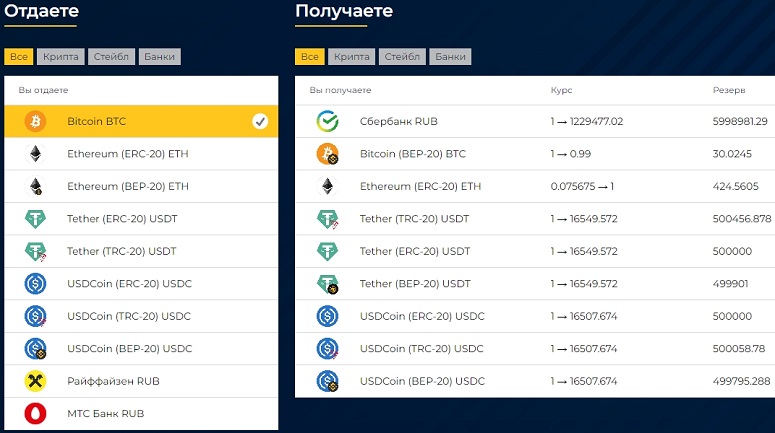Screen dimensions: 775x433
Task: Select USDCoin (ERC-20) USDC in receive list
Action: pyautogui.click(x=535, y=316)
